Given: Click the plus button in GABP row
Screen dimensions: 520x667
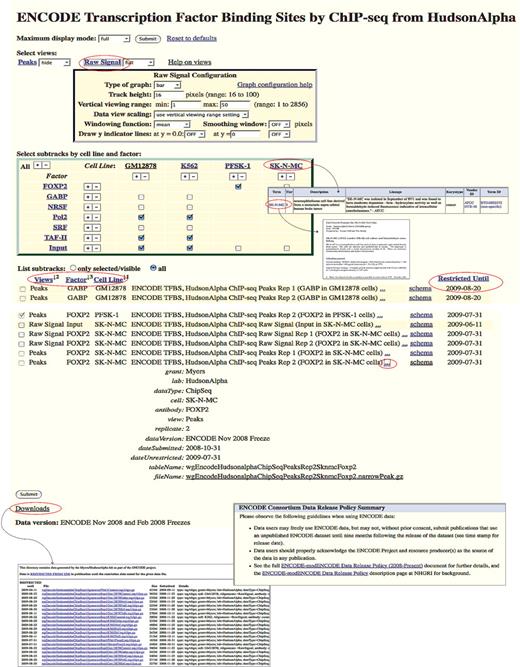Looking at the screenshot, I should click(88, 197).
